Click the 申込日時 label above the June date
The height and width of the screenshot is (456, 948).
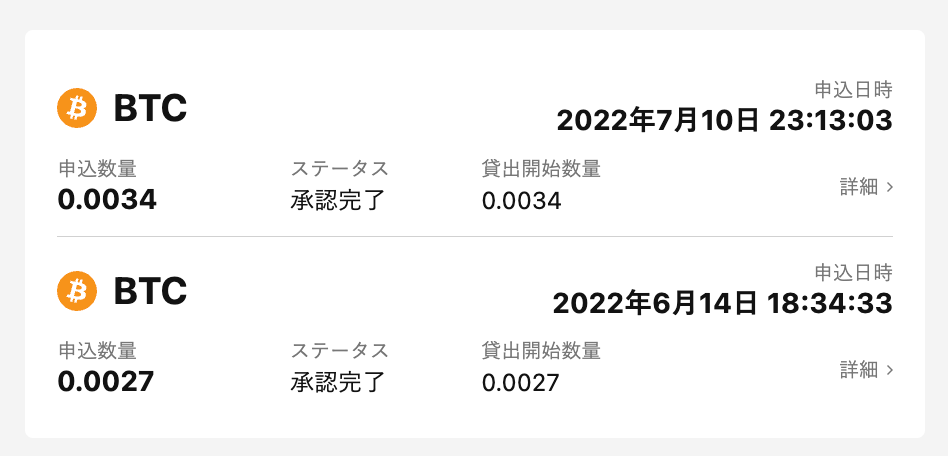[854, 273]
